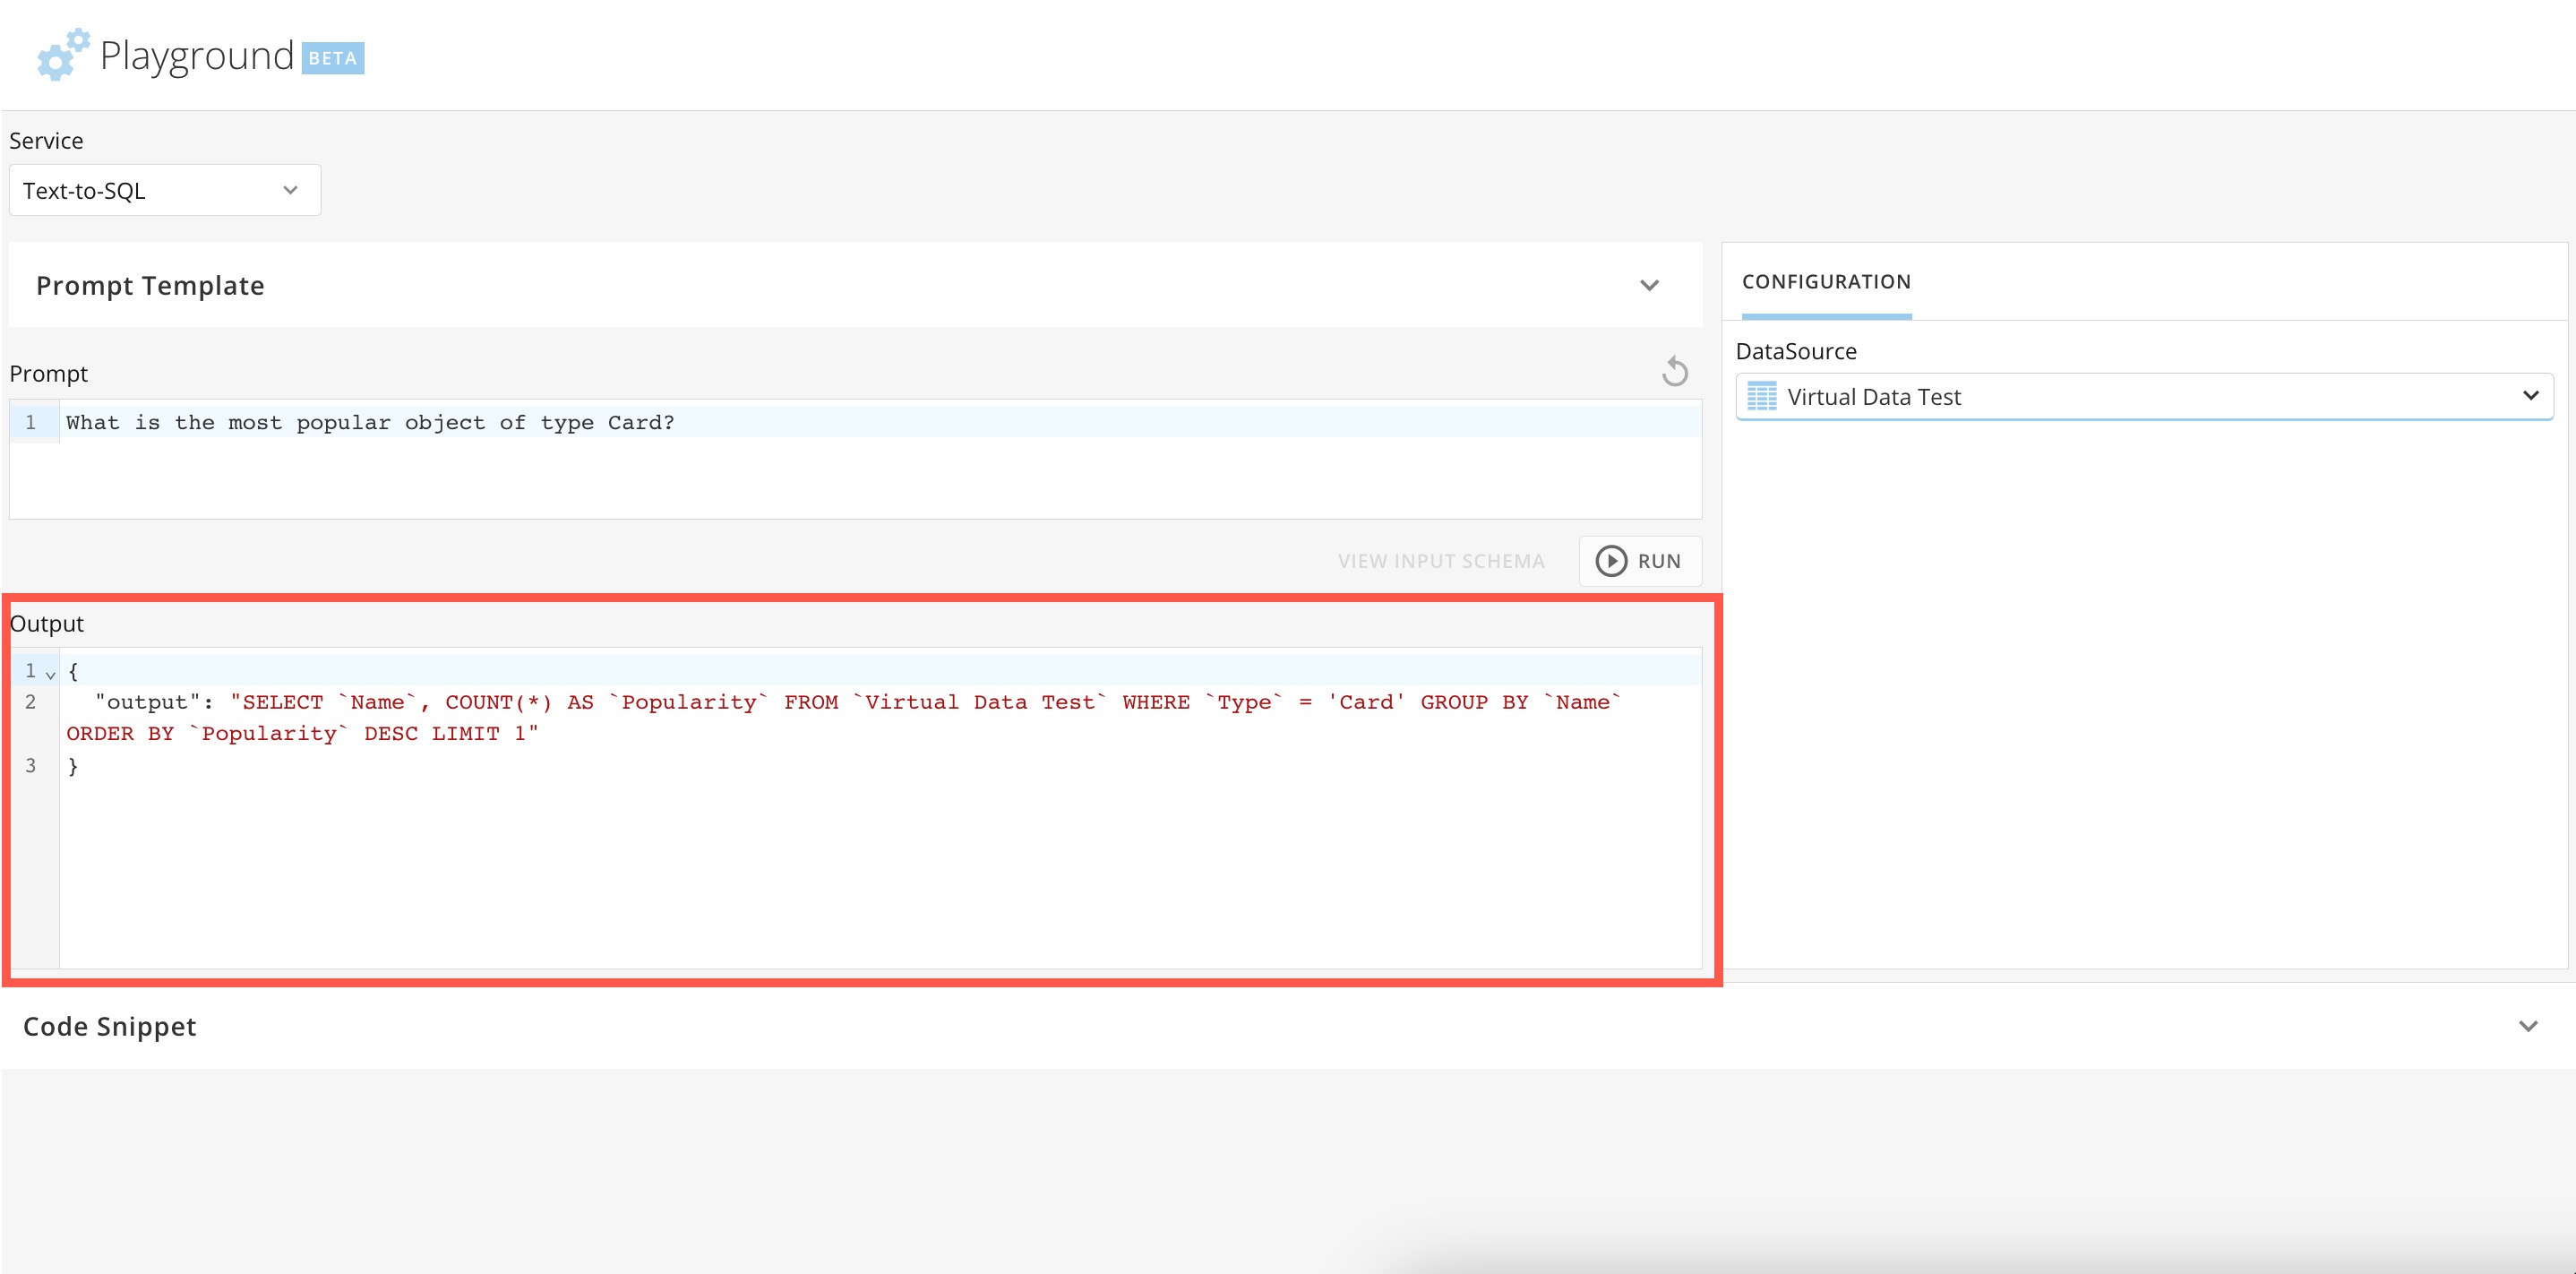Open the Service dropdown showing Text-to-SQL
The width and height of the screenshot is (2576, 1274).
point(163,190)
